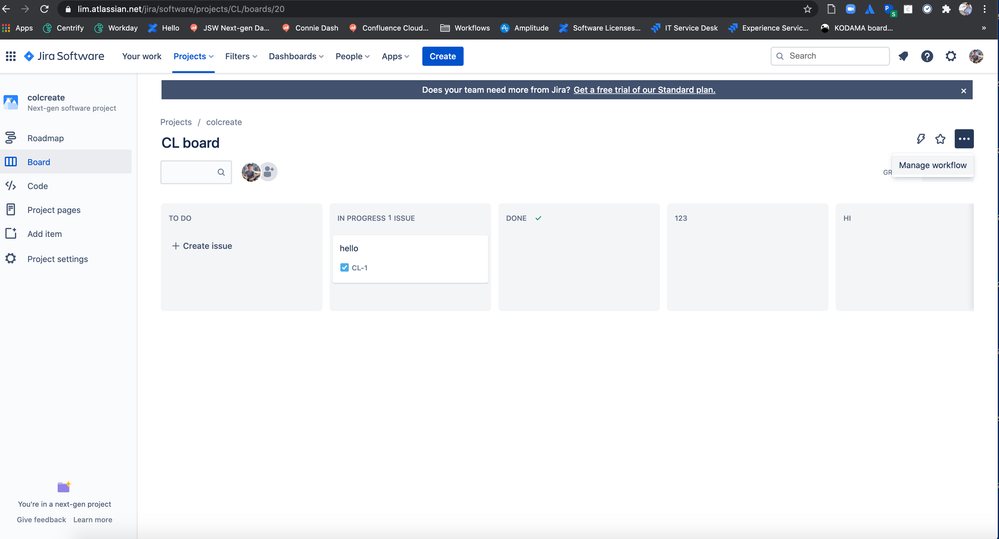Filter board by the assignee avatar

(x=250, y=172)
